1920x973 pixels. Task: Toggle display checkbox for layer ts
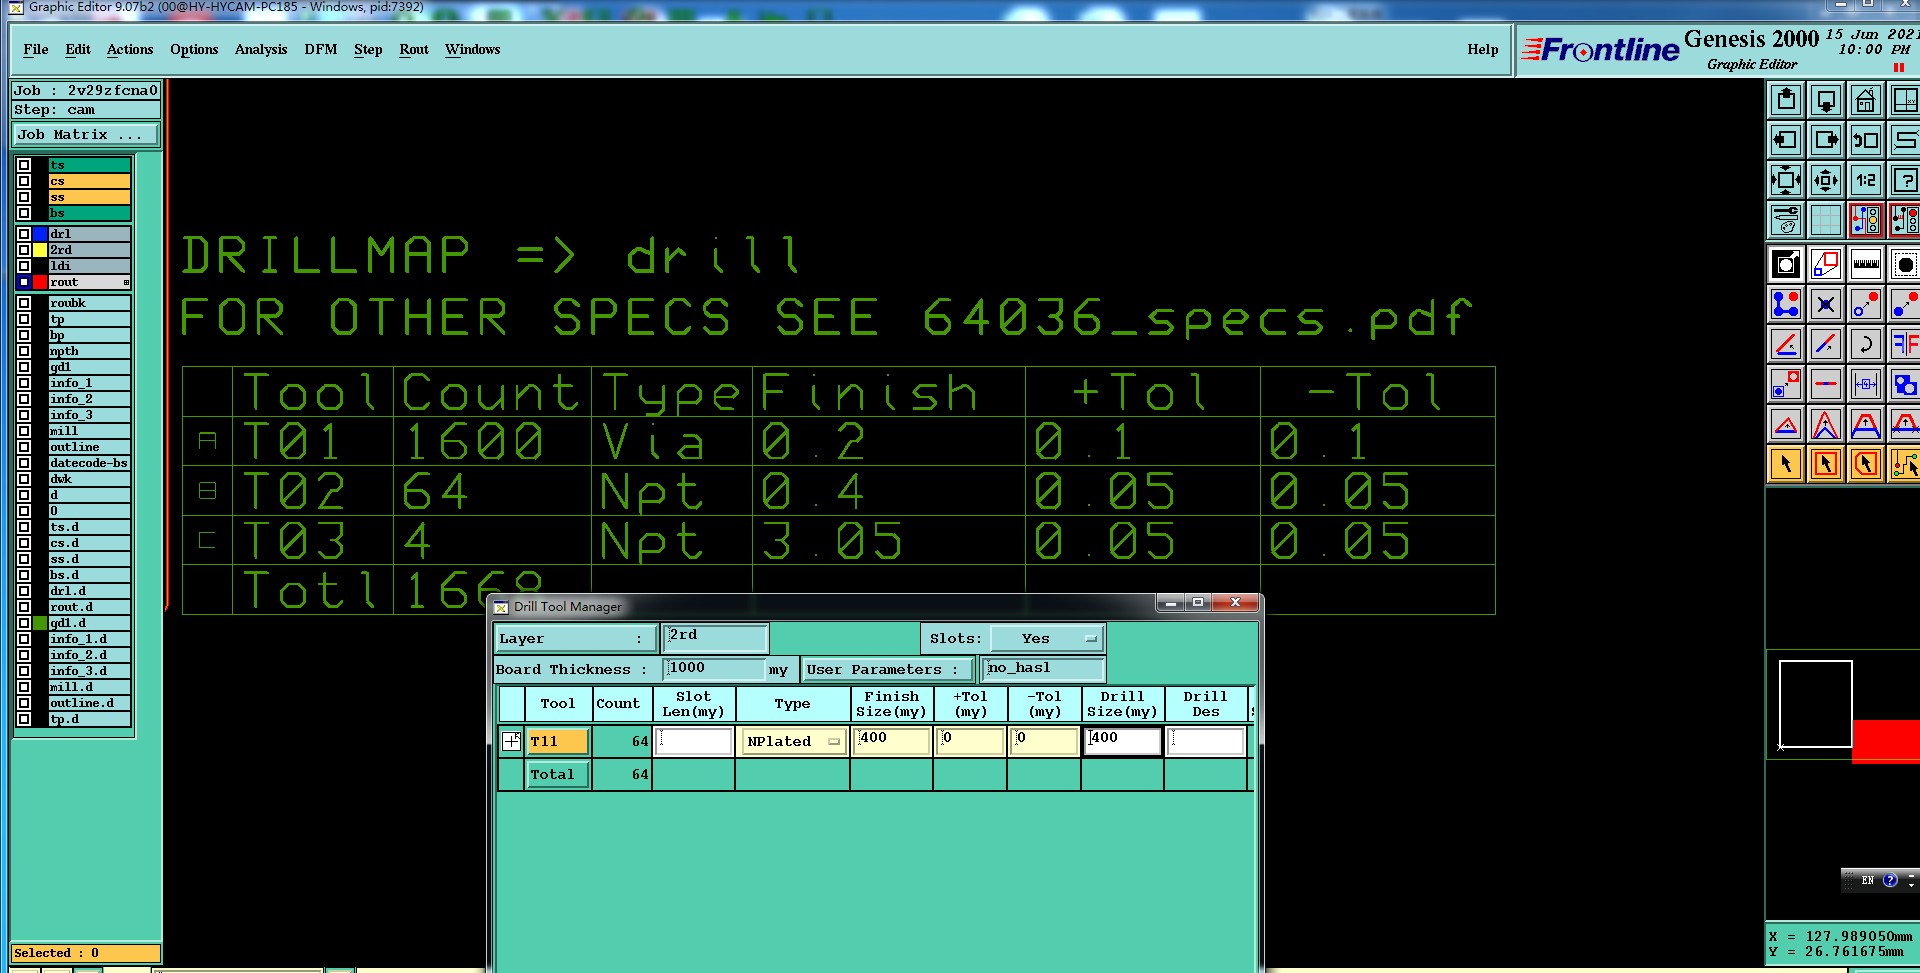click(24, 165)
